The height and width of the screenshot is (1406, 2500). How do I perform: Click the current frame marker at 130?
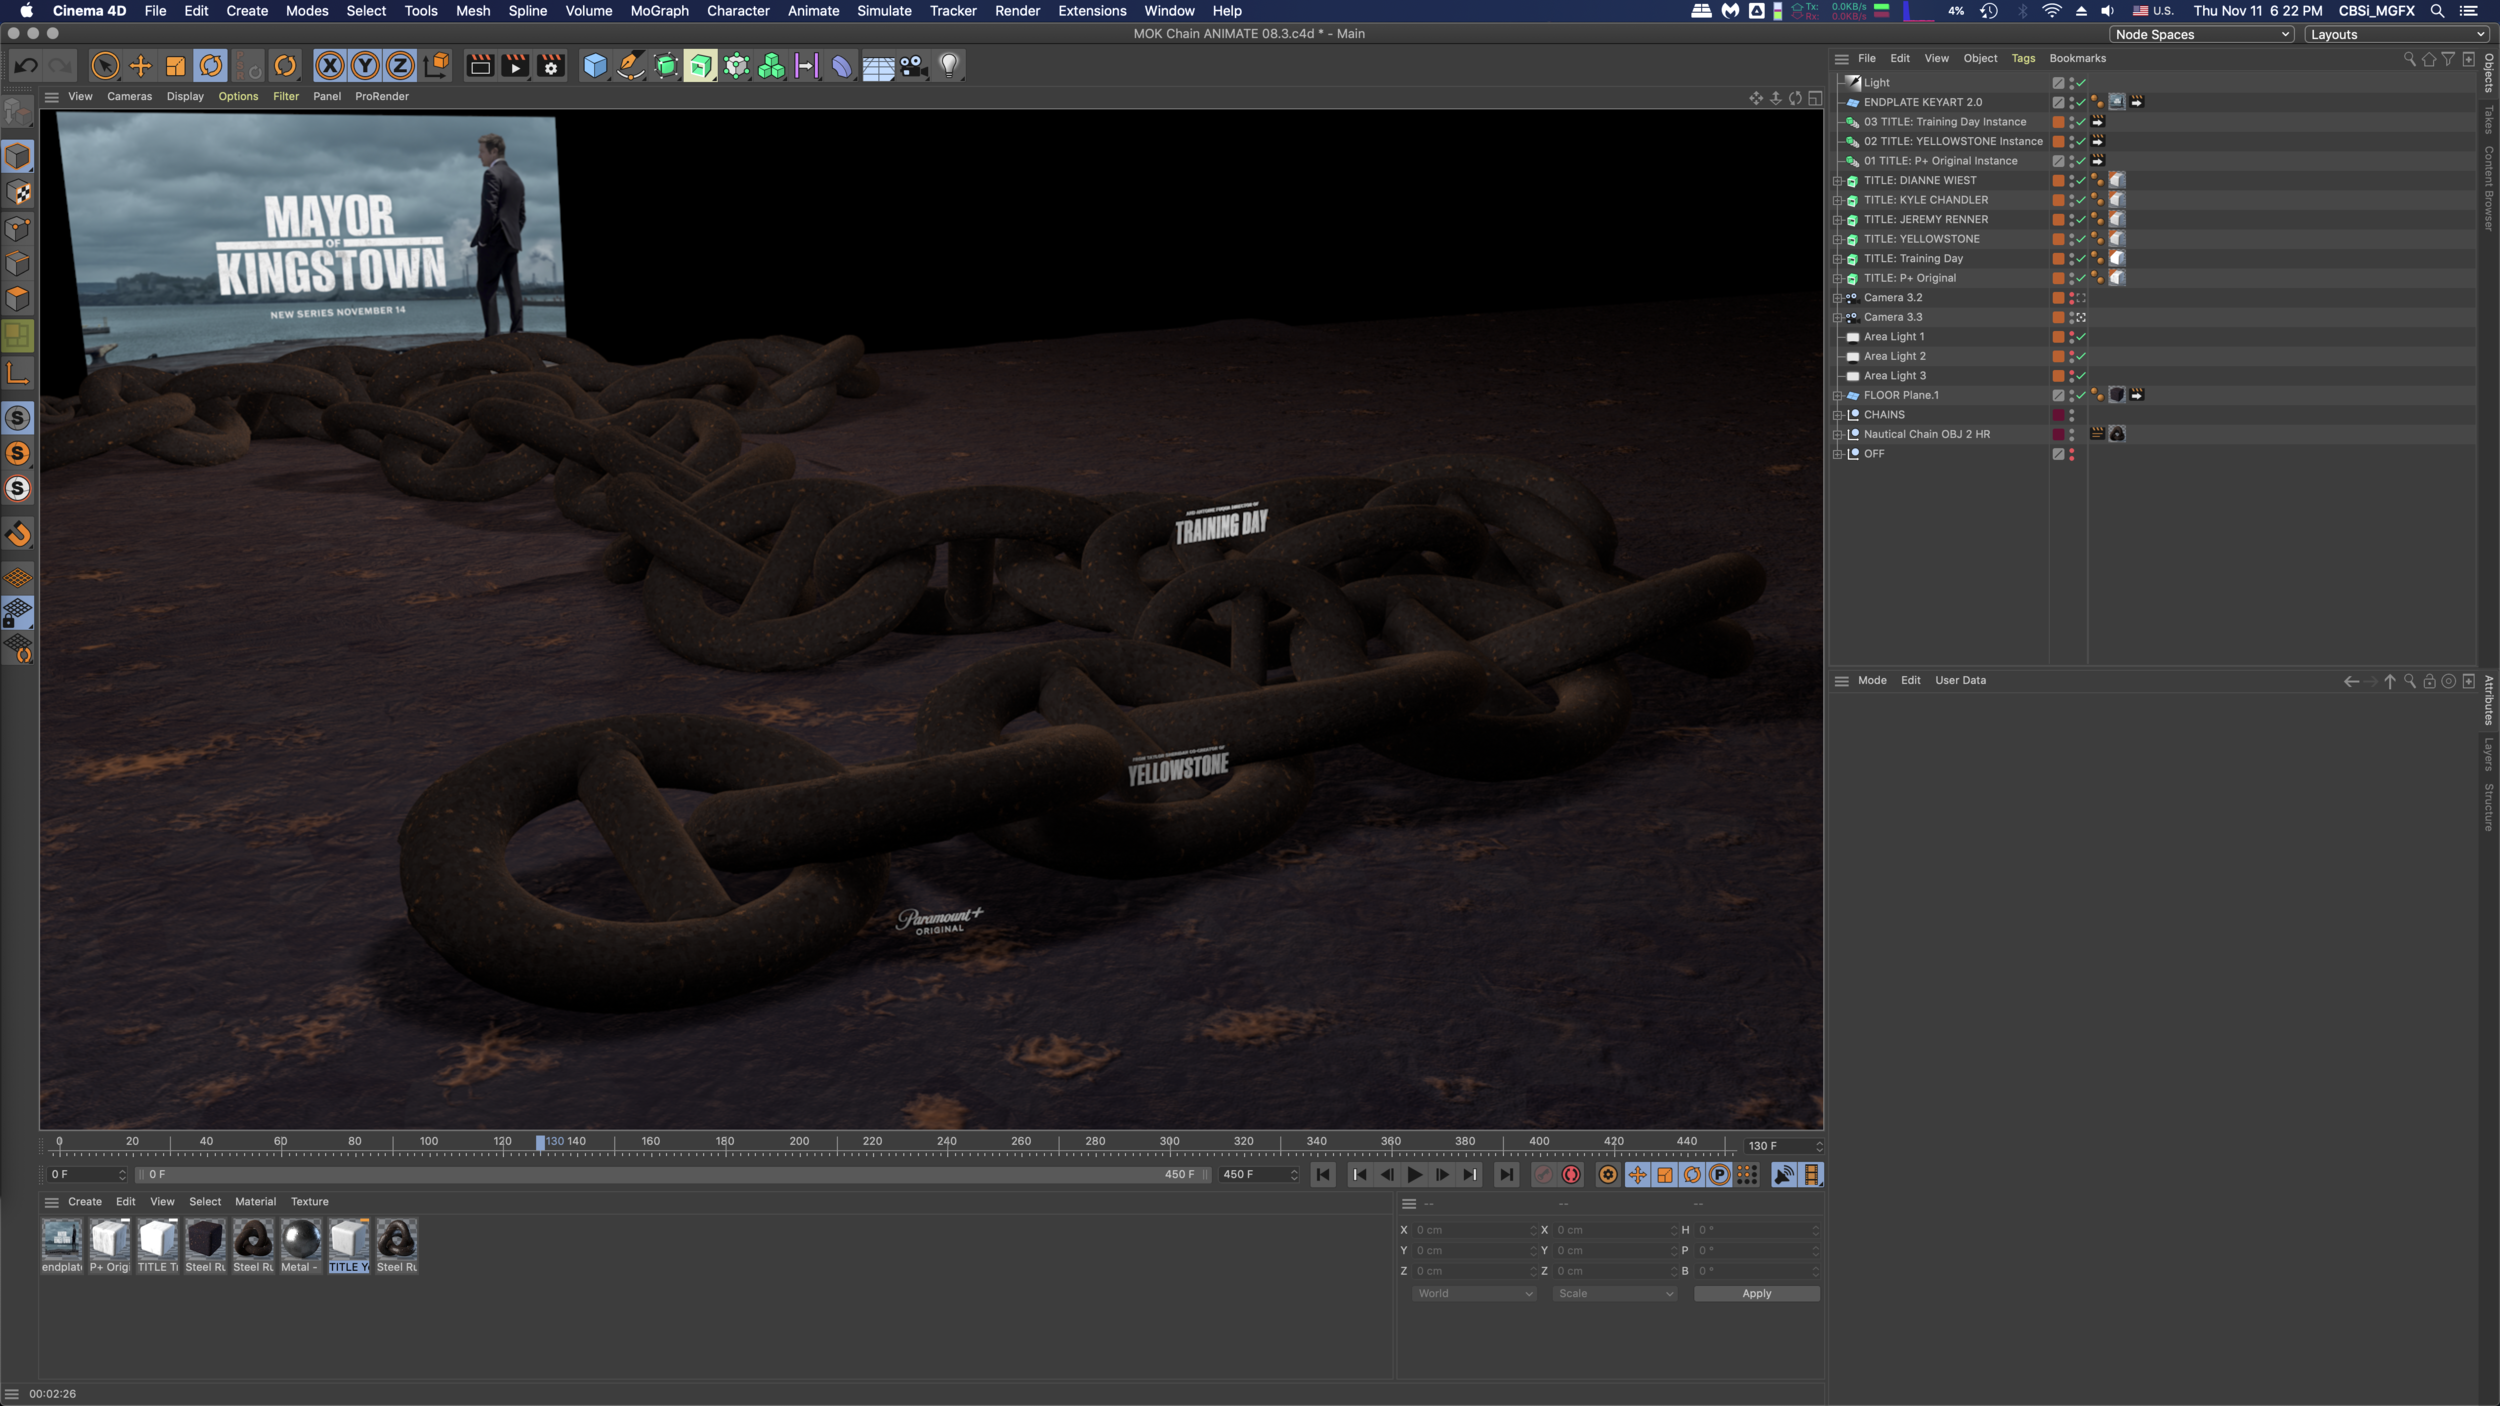tap(541, 1142)
